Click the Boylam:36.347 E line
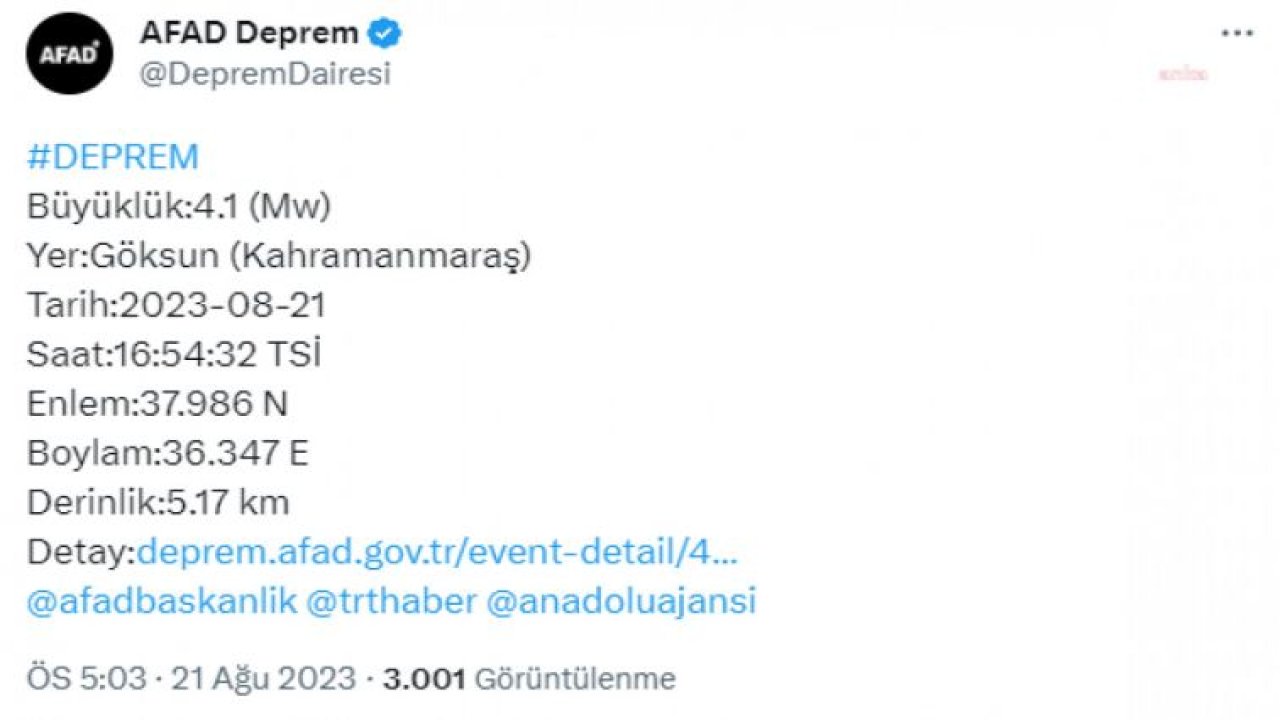This screenshot has height=720, width=1280. pos(168,453)
